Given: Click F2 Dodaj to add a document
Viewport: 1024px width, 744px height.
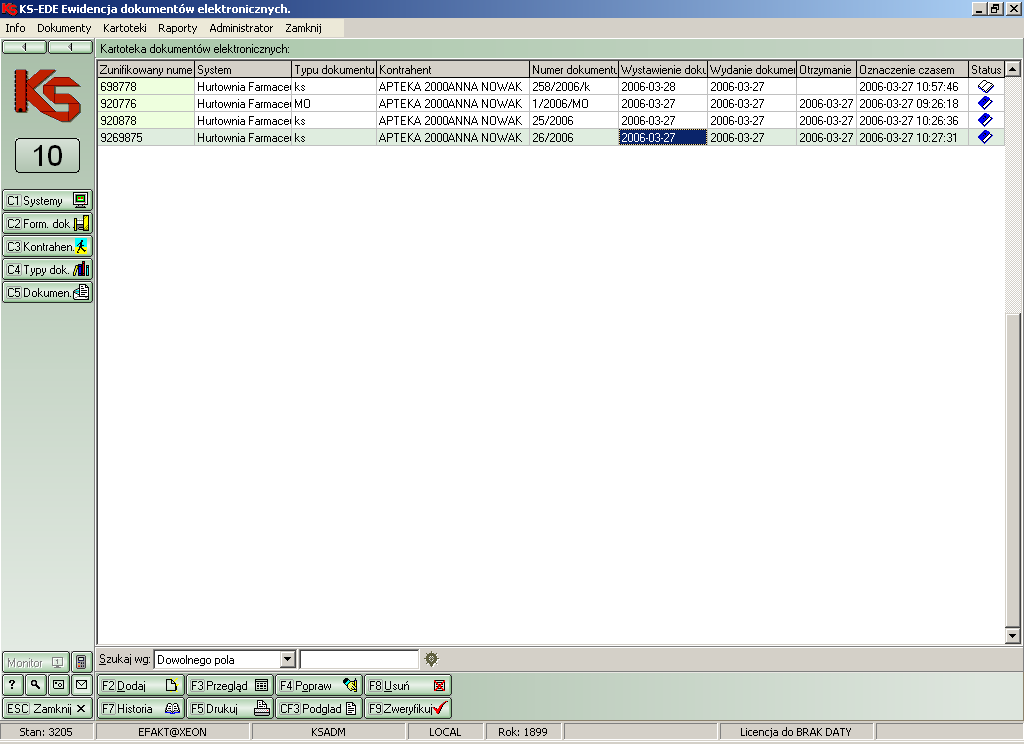Looking at the screenshot, I should 140,685.
